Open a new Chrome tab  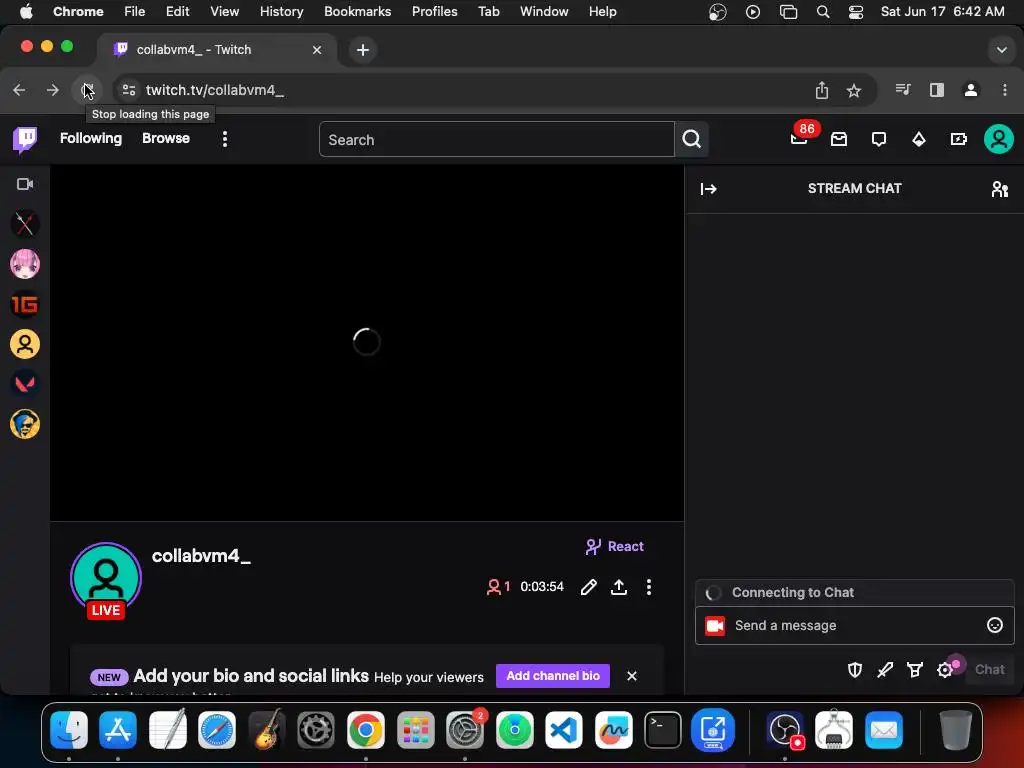[x=362, y=50]
